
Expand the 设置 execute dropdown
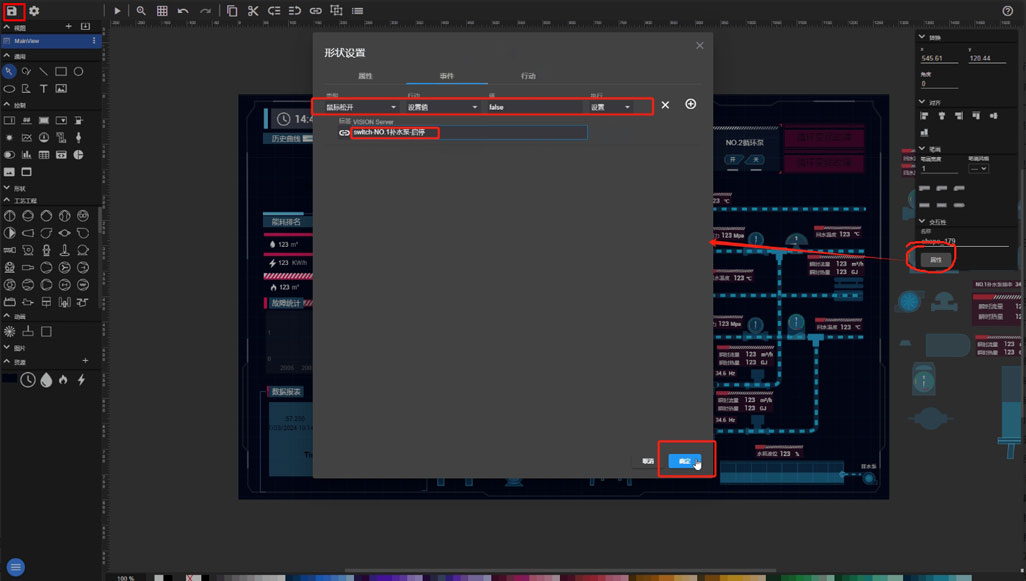[x=610, y=107]
